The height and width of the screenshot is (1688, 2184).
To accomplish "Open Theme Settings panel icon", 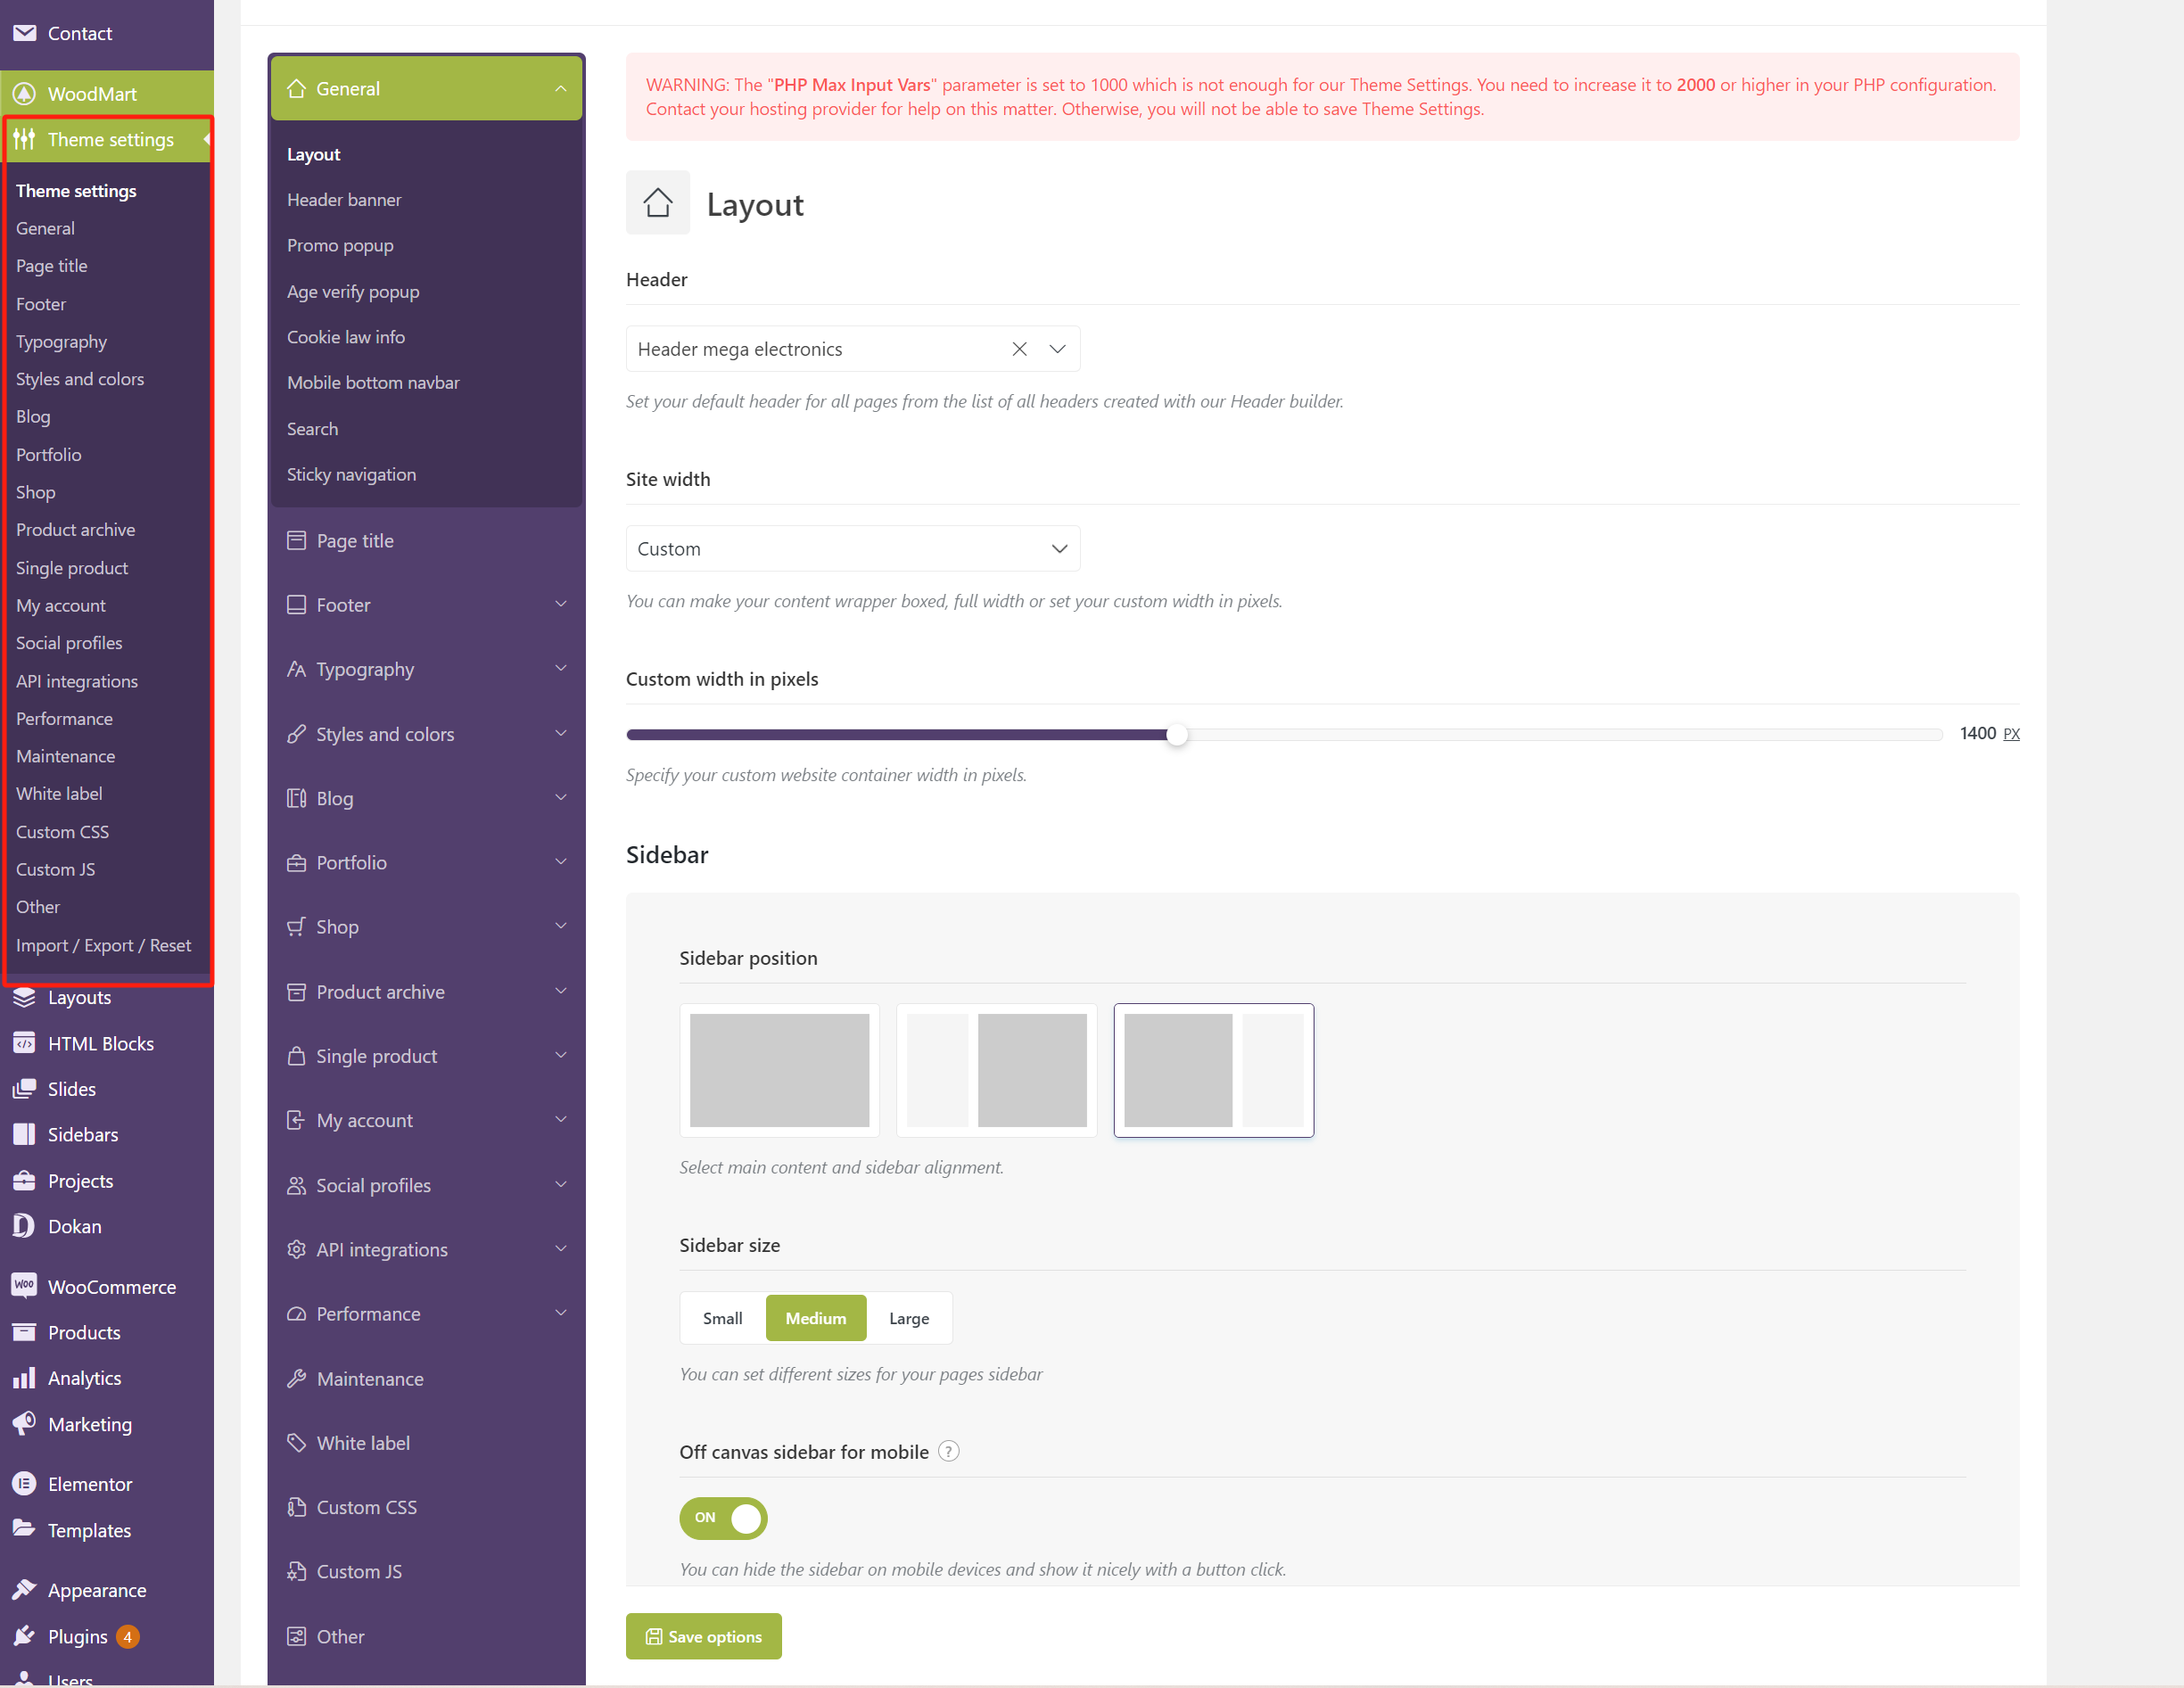I will click(x=27, y=138).
